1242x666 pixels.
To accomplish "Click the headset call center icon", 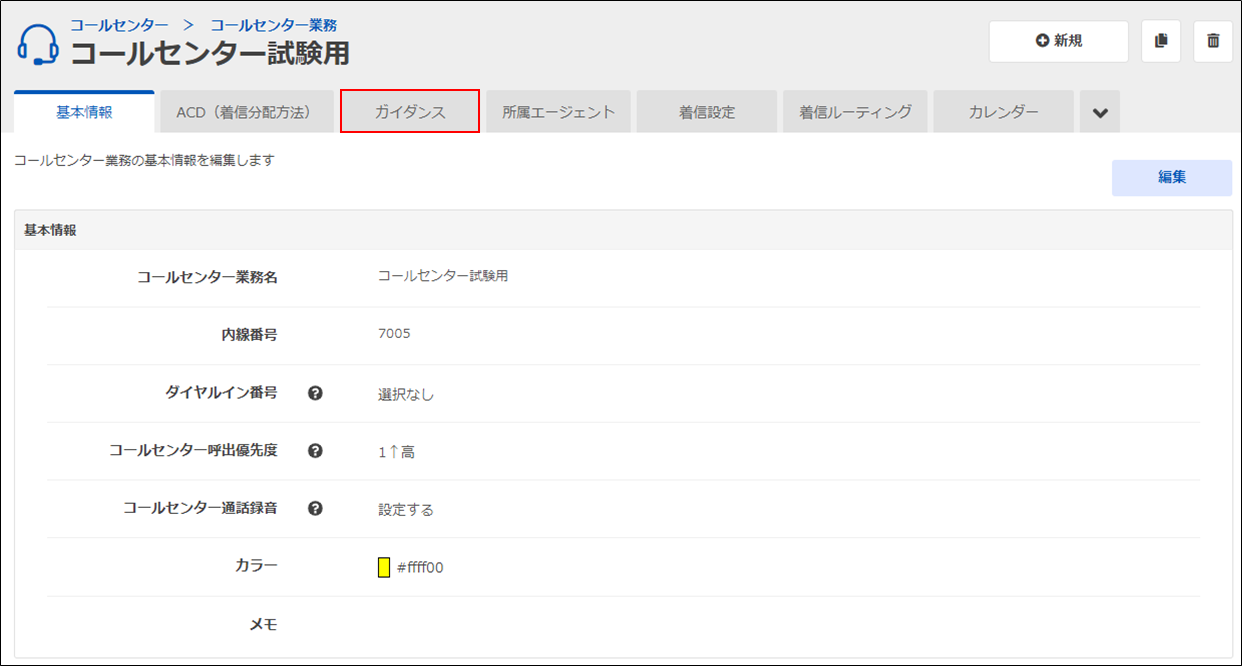I will click(38, 44).
